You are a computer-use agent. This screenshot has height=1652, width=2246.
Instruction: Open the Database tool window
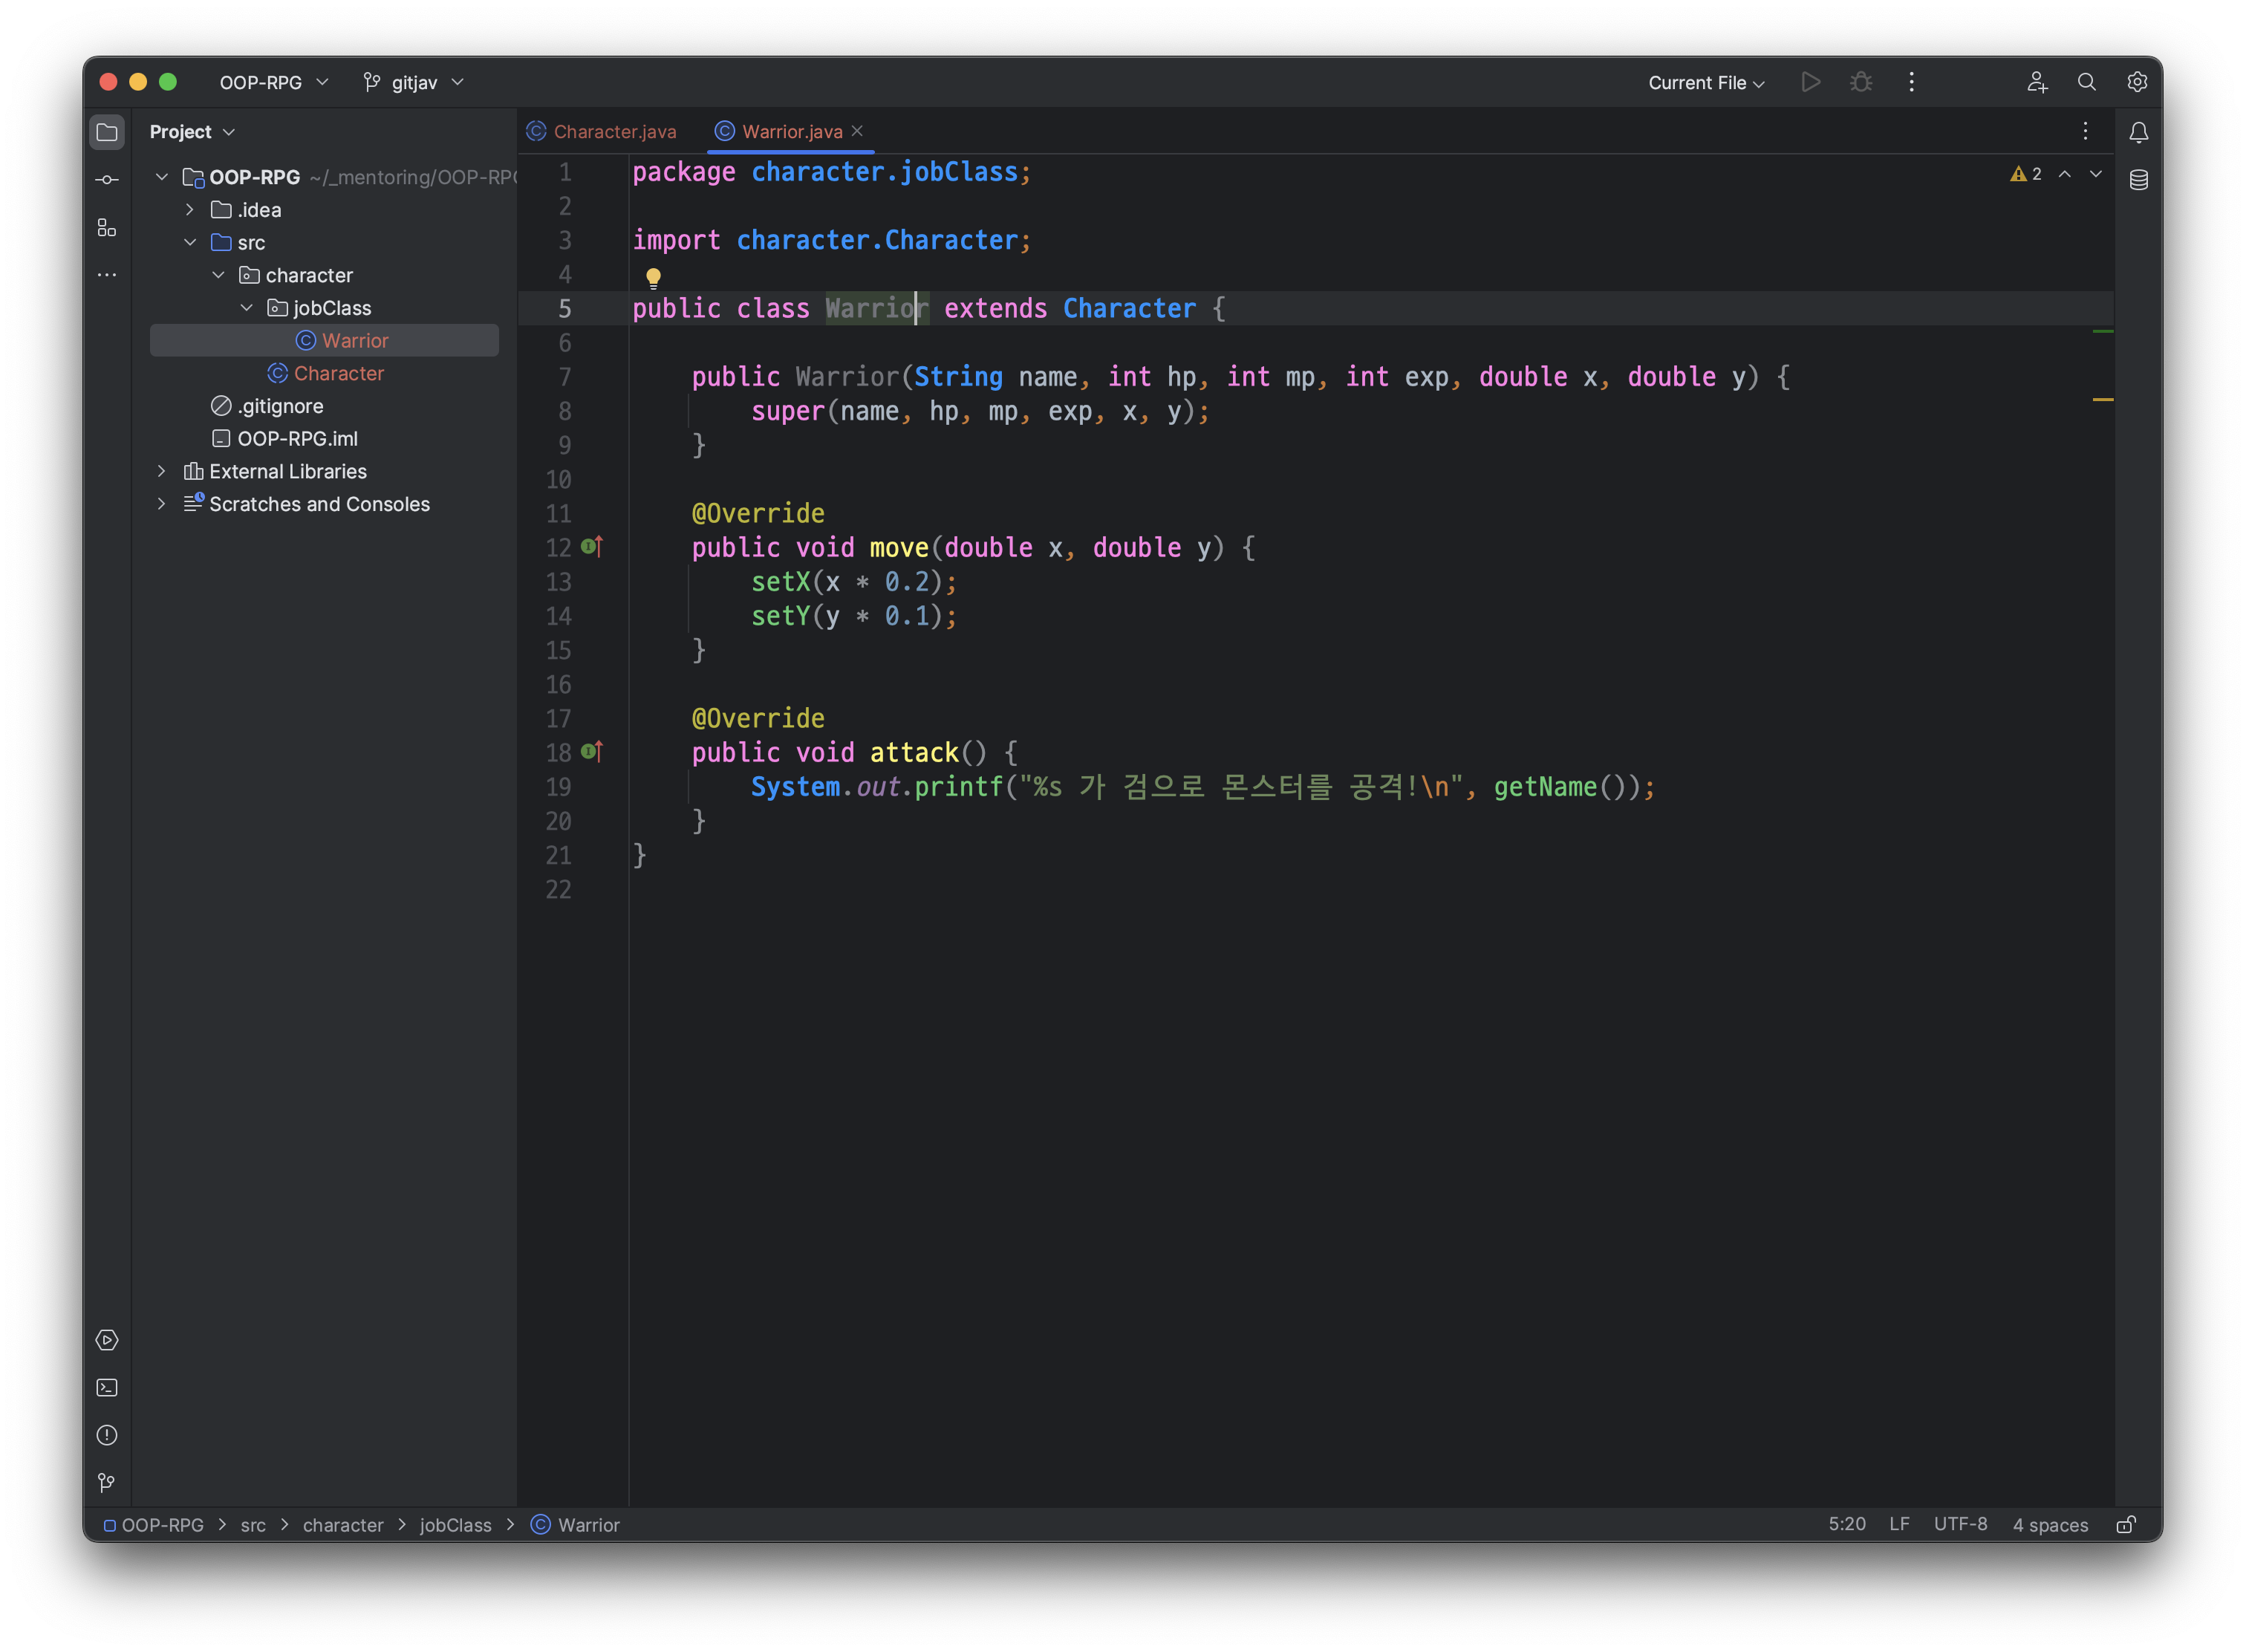click(x=2138, y=180)
